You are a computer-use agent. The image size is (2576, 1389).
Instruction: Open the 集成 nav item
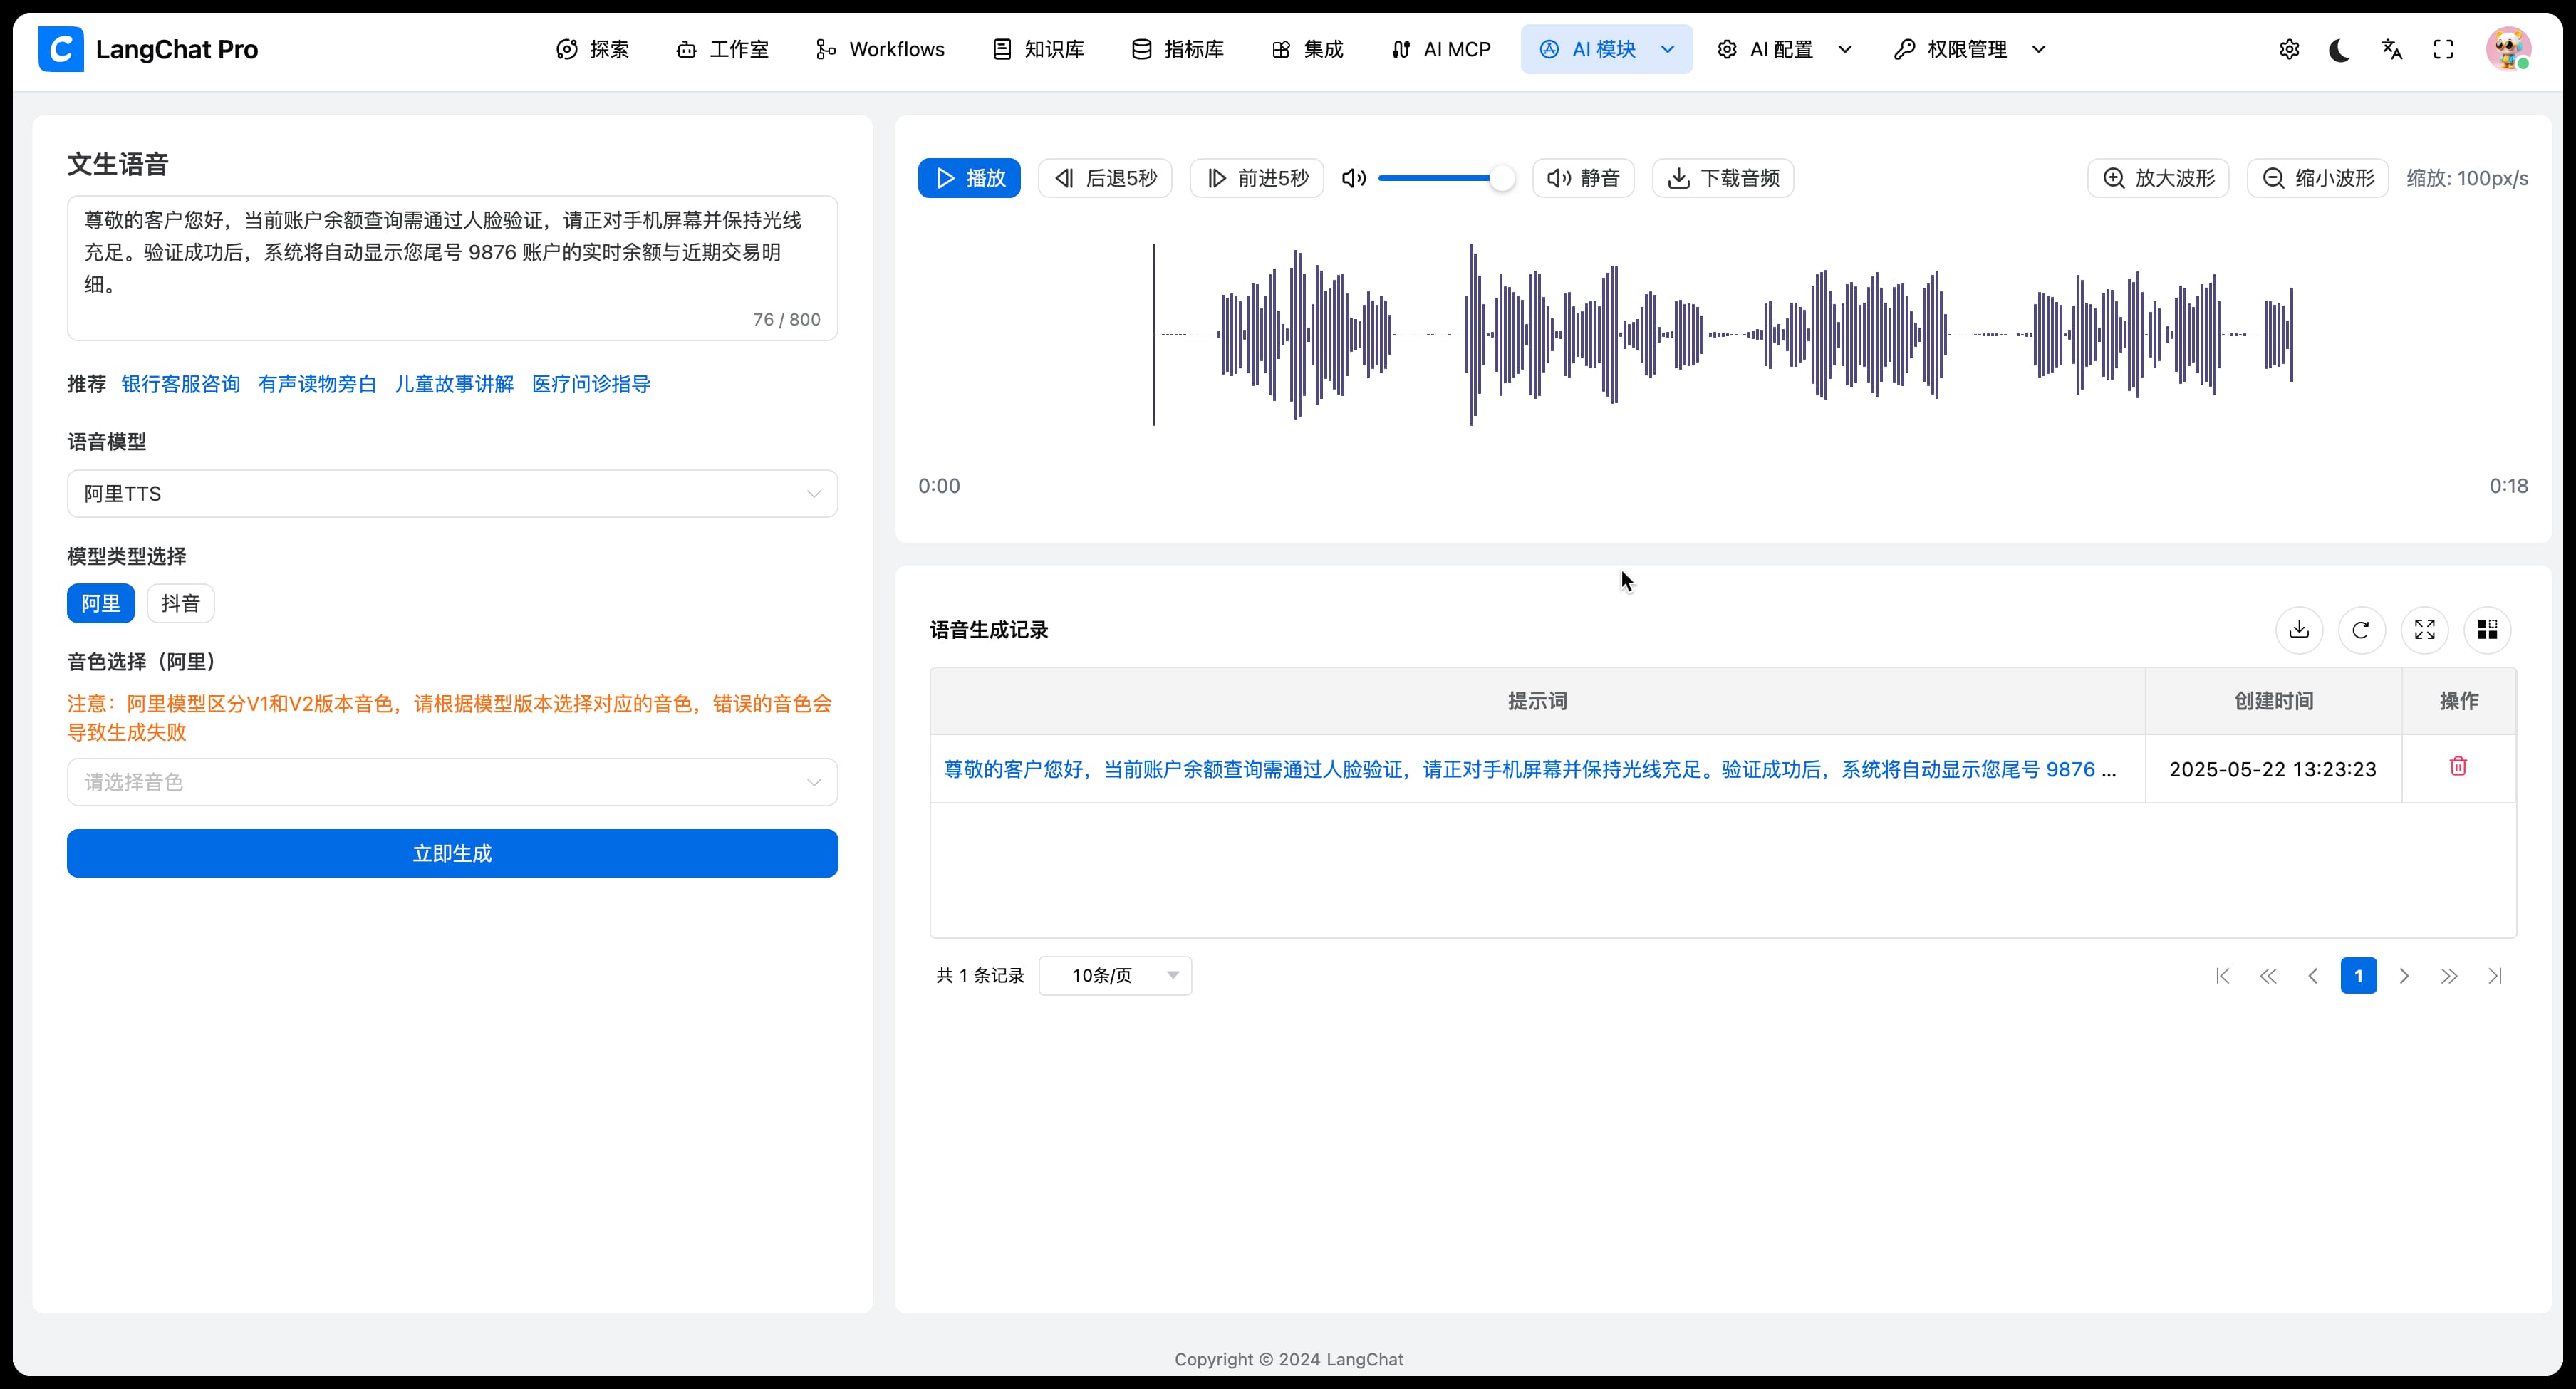pos(1308,49)
